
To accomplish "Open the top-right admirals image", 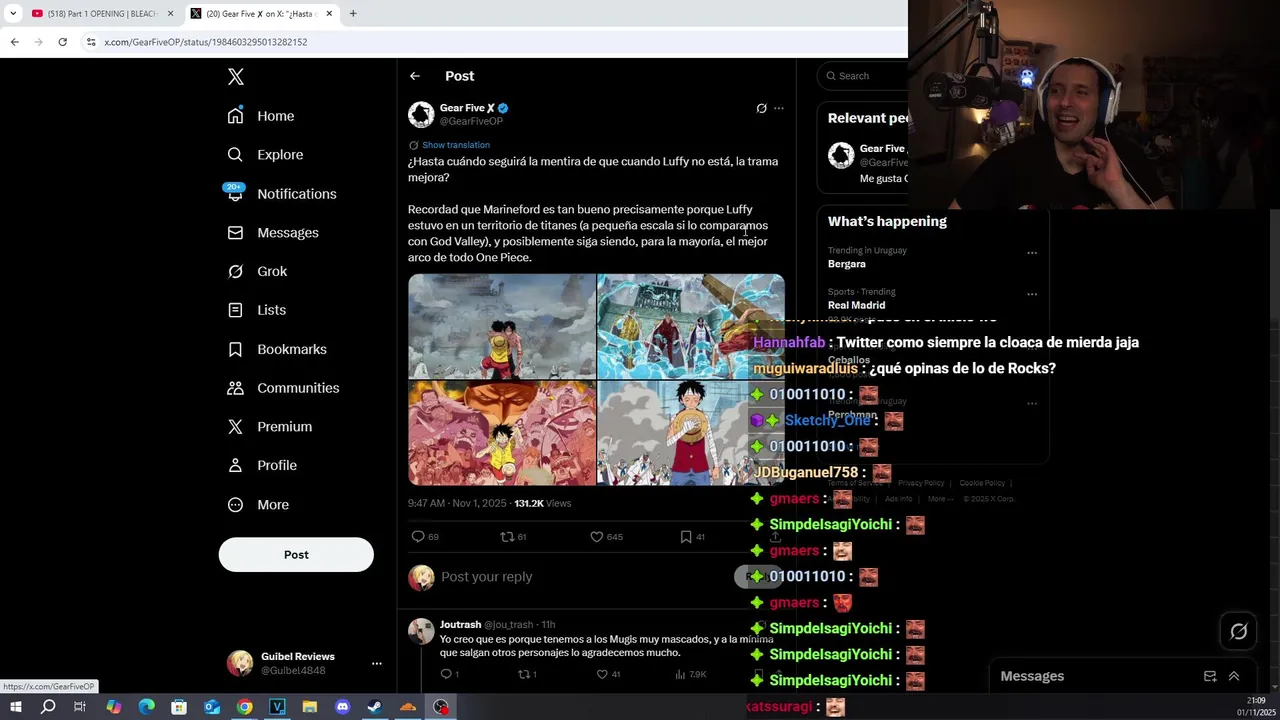I will coord(690,326).
